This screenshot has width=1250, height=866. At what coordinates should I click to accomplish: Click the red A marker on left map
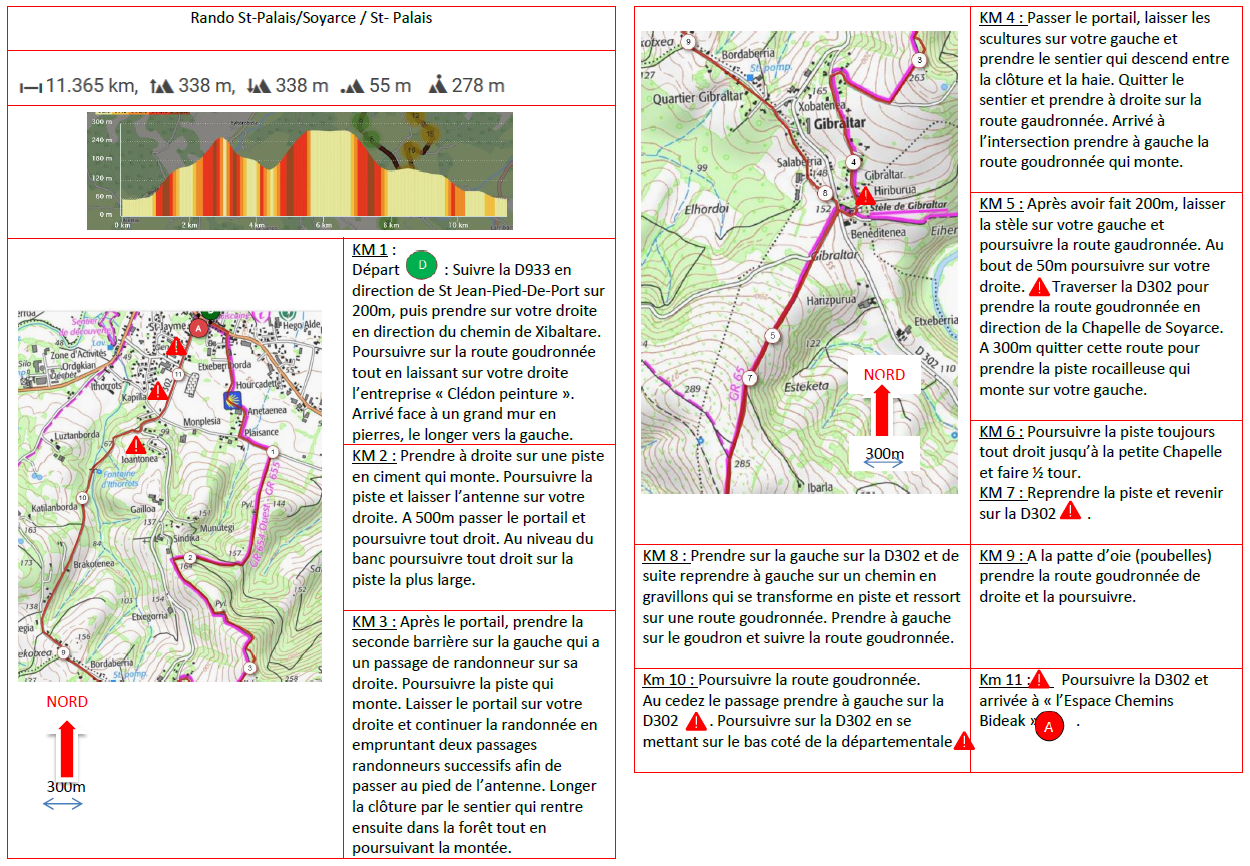198,327
